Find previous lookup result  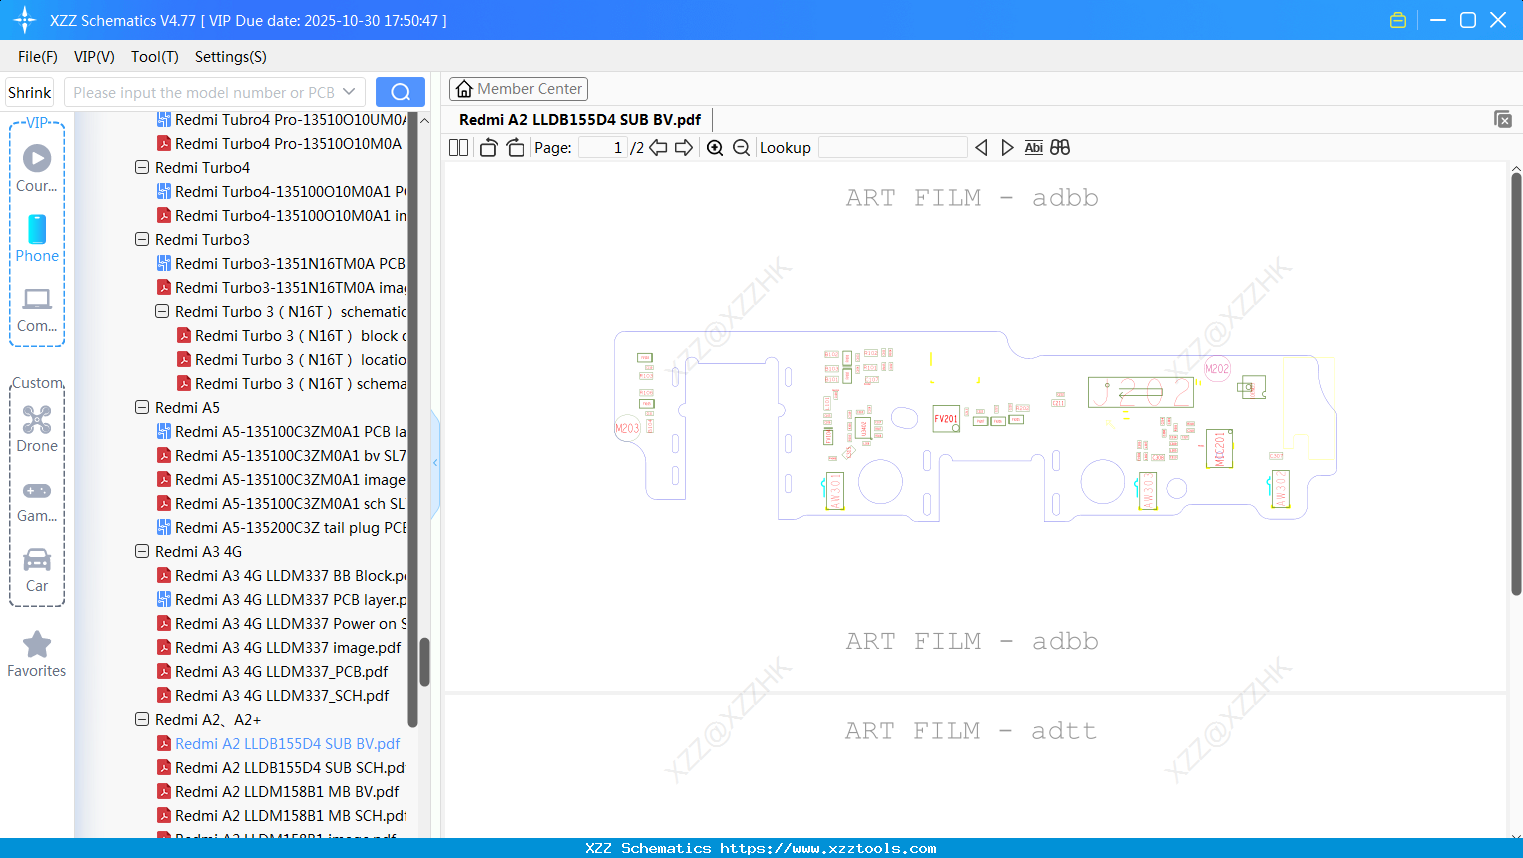(981, 148)
